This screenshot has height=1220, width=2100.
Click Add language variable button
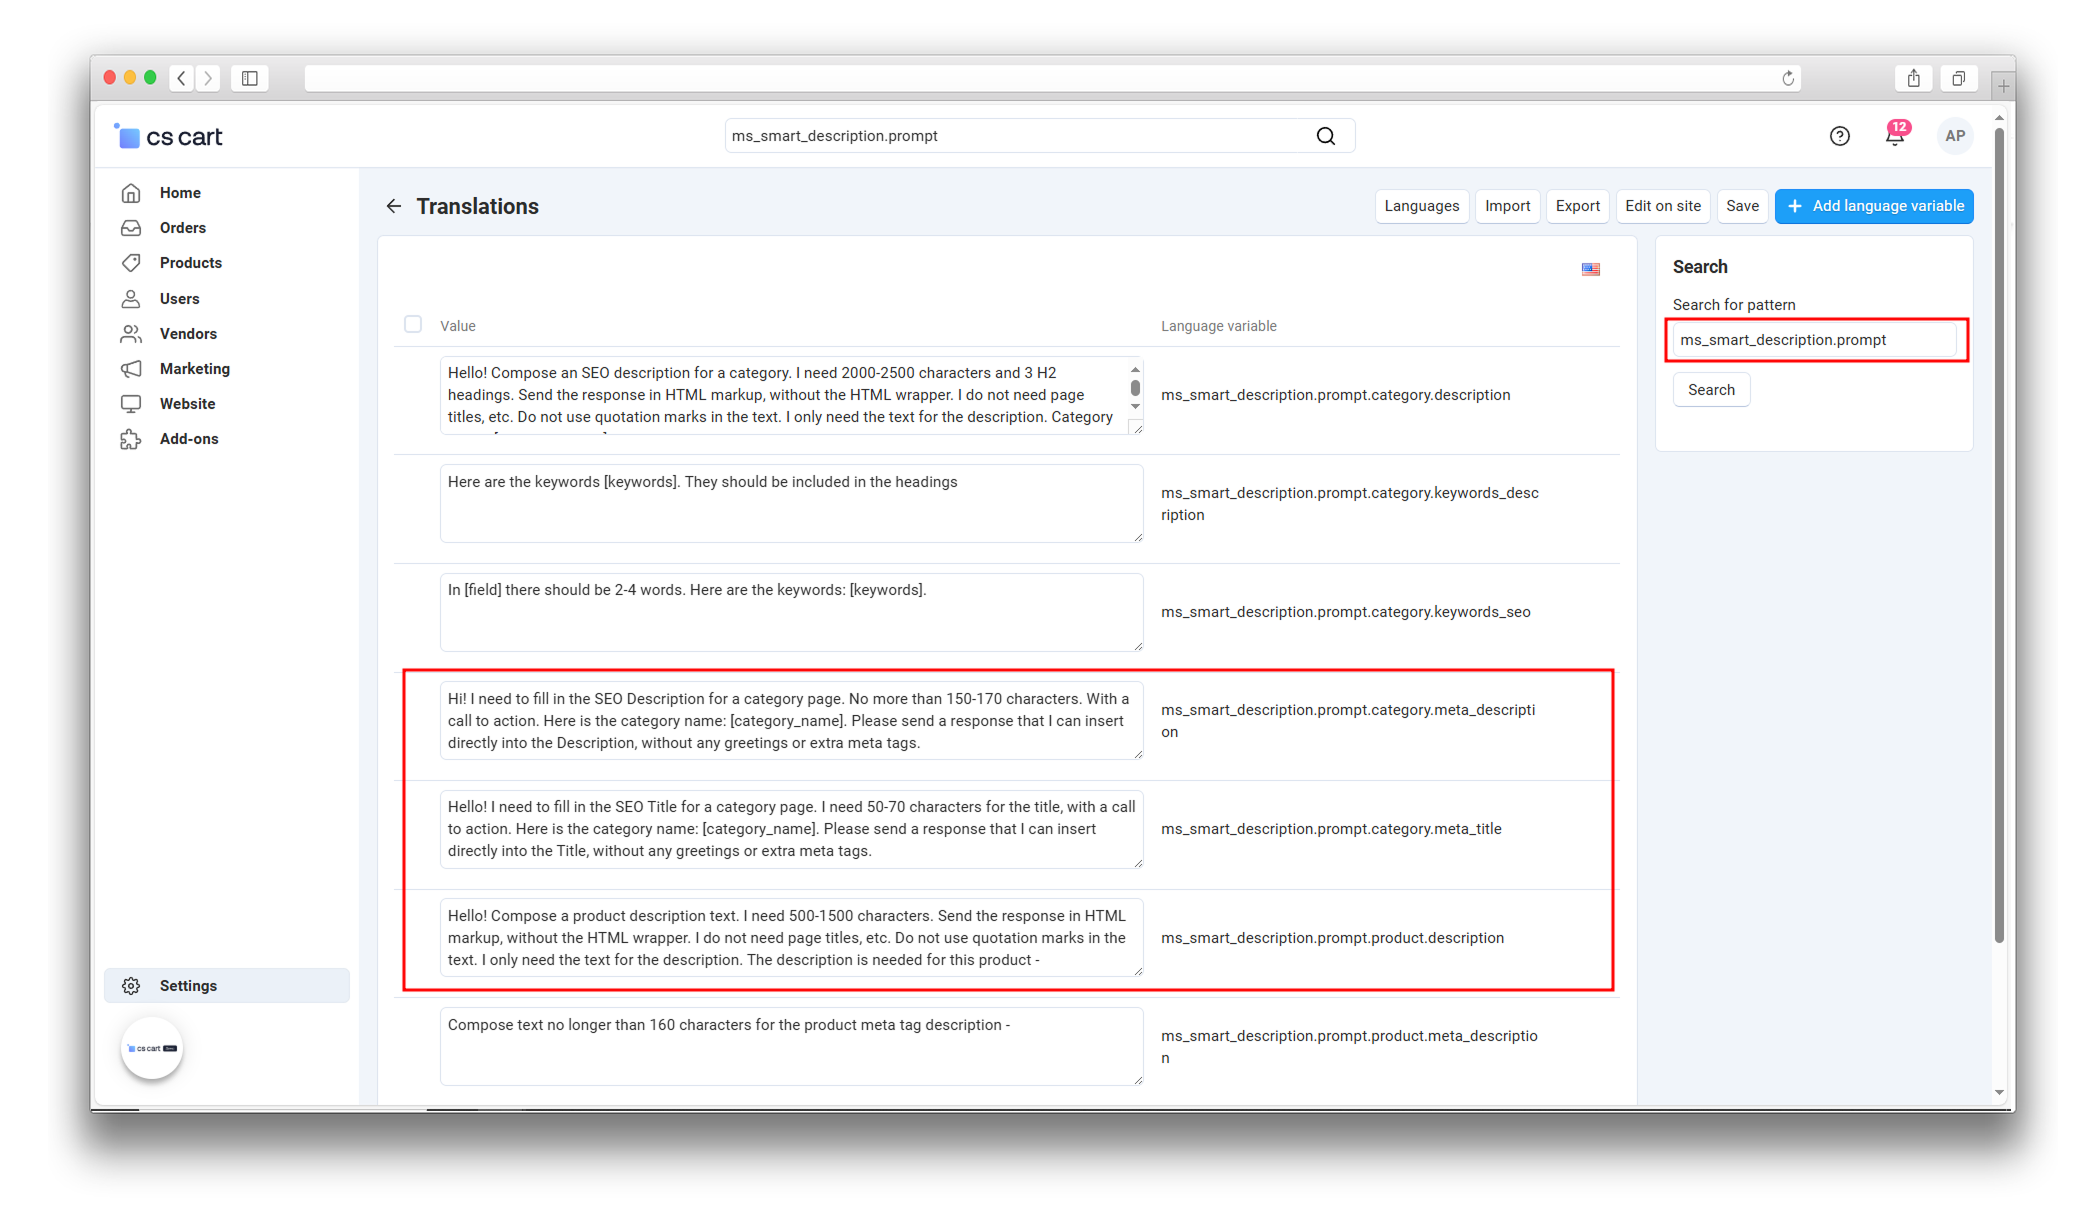pos(1873,206)
